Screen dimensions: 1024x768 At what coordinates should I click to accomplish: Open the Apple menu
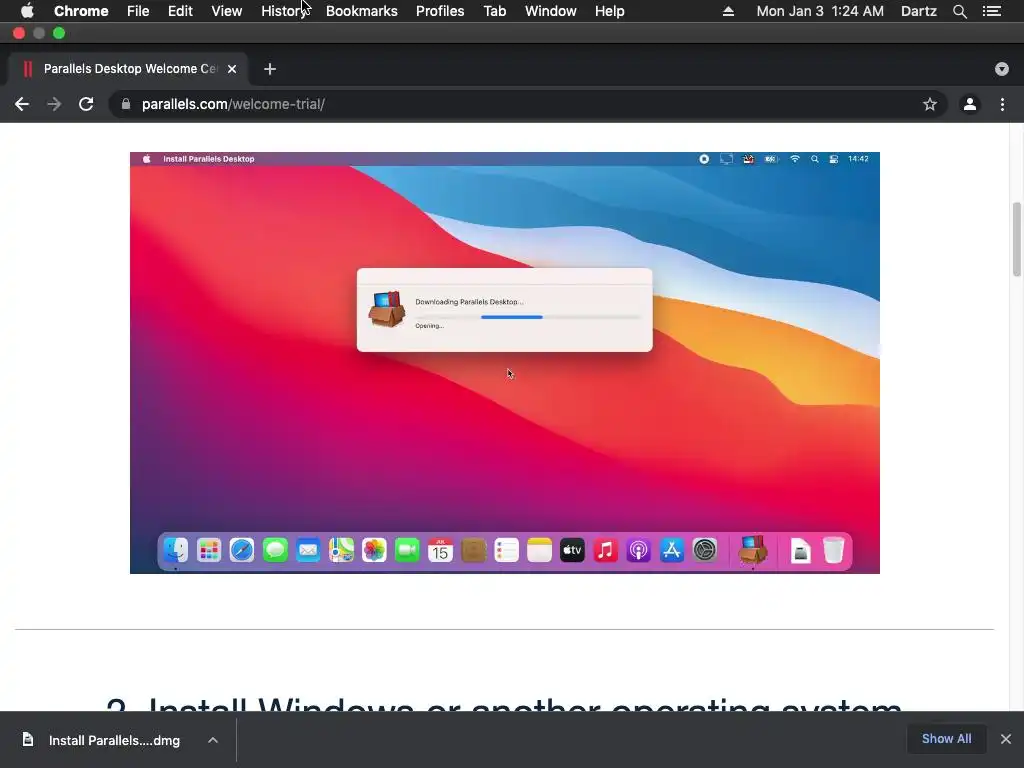click(27, 11)
